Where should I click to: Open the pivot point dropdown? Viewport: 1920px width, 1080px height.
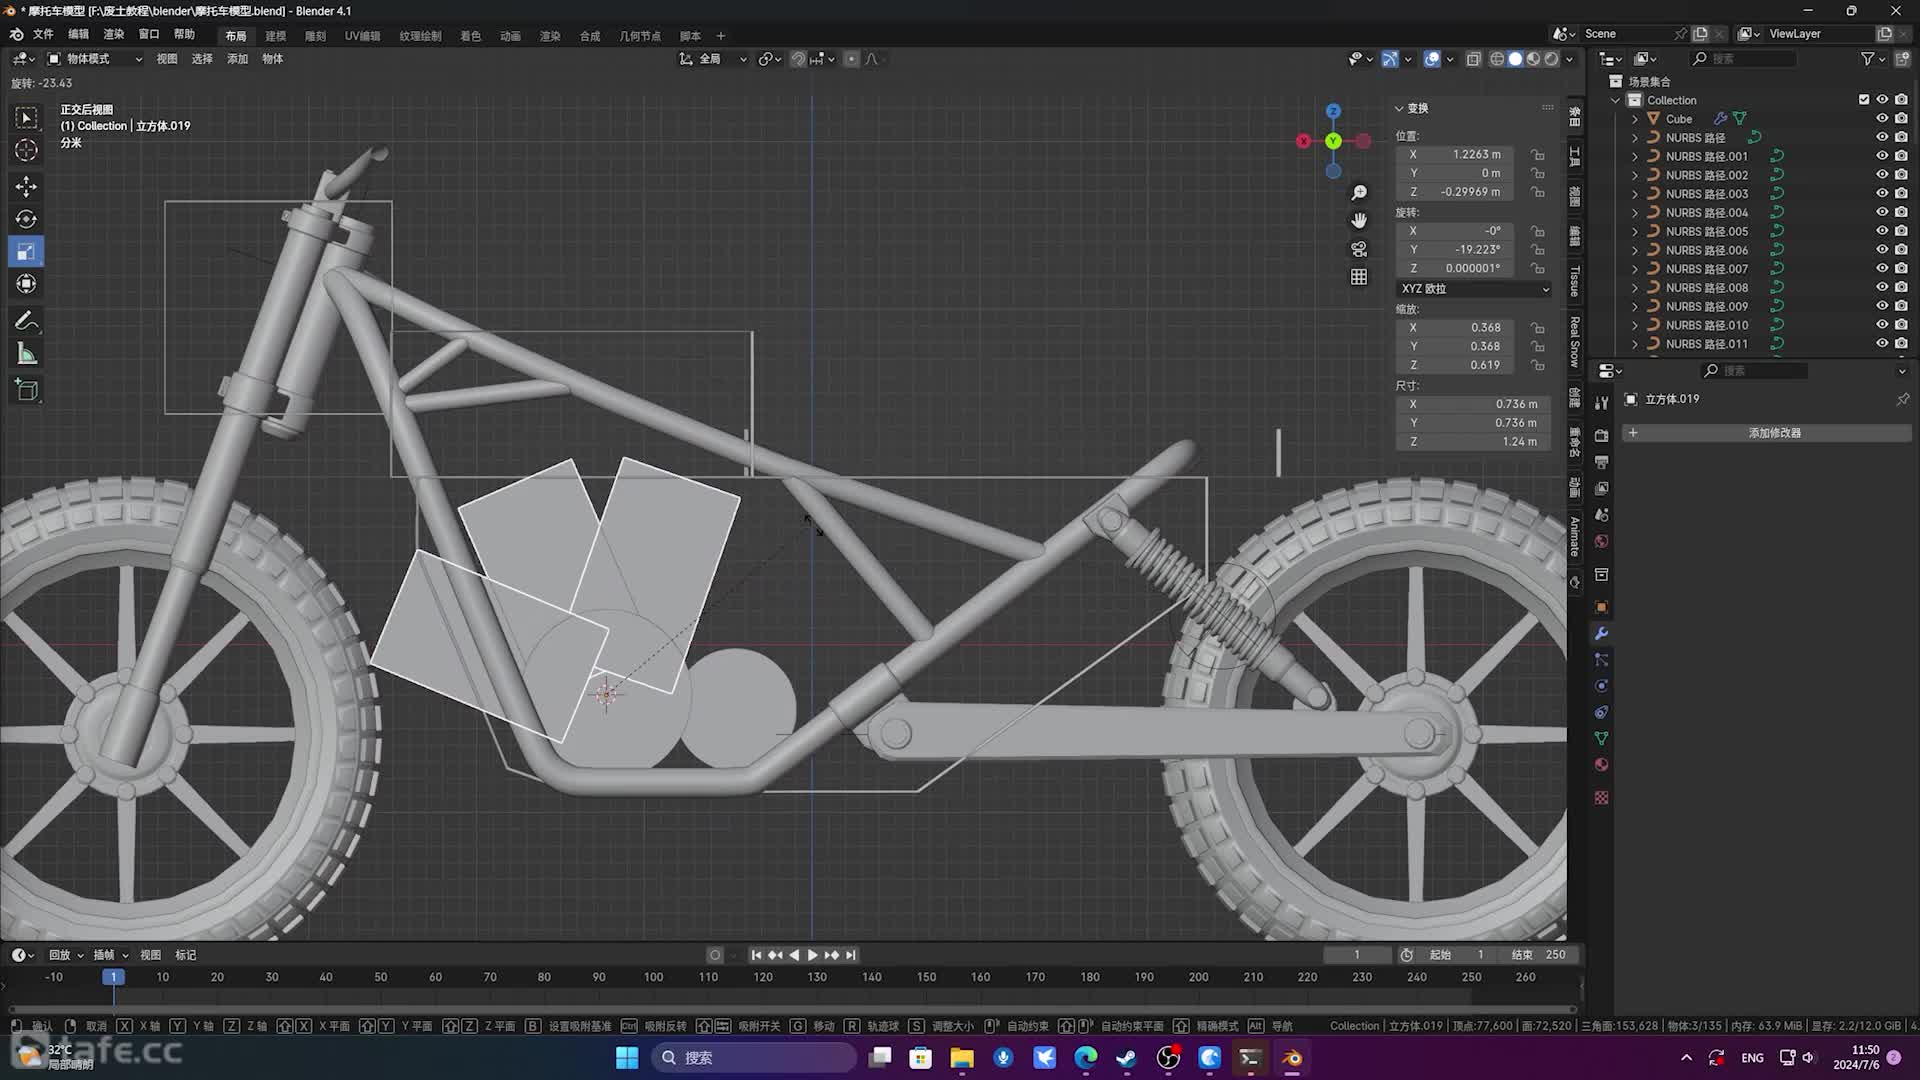coord(769,59)
